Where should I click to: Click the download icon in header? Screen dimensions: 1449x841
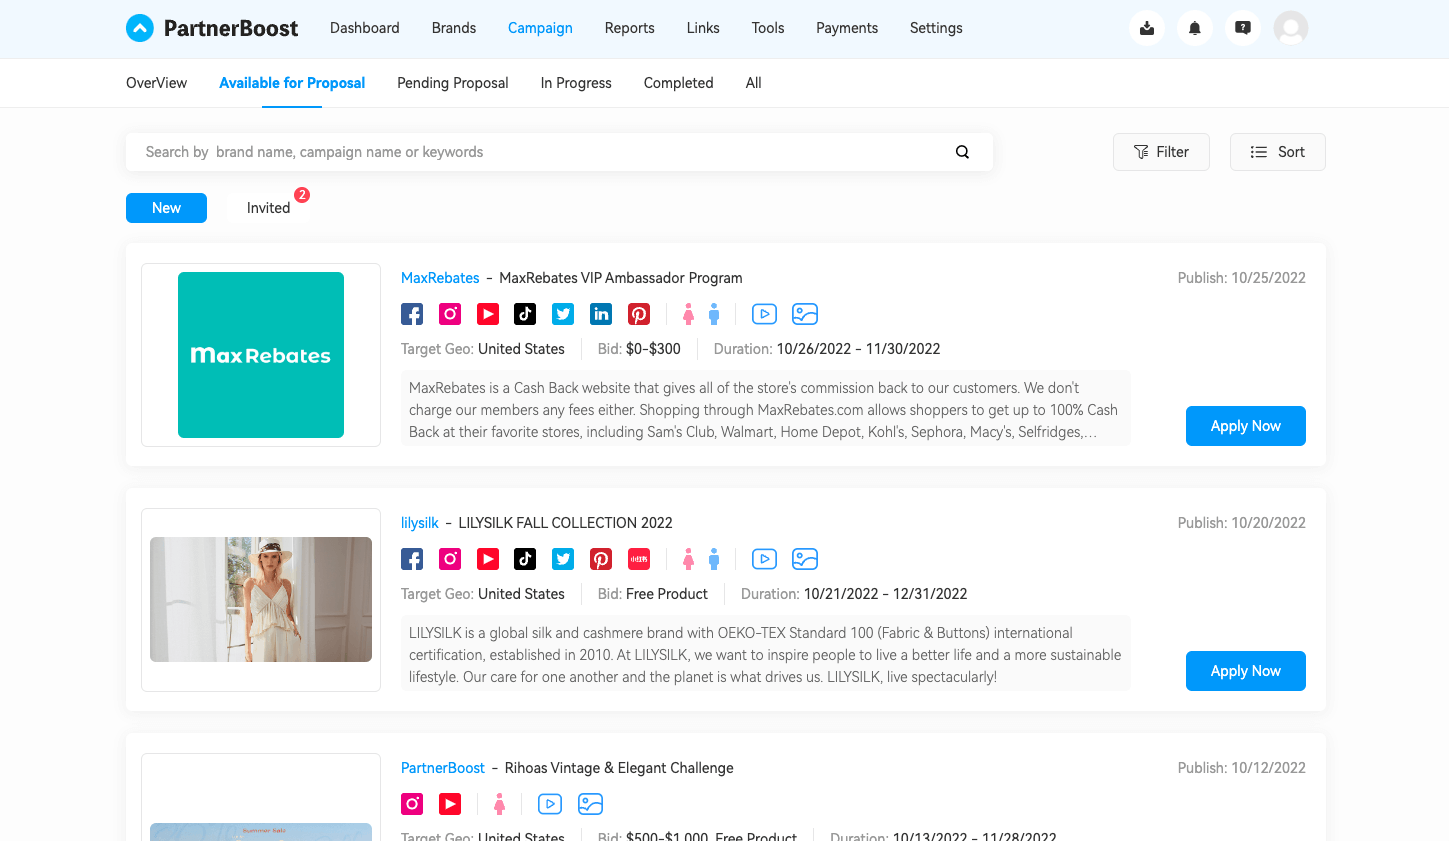[1146, 28]
